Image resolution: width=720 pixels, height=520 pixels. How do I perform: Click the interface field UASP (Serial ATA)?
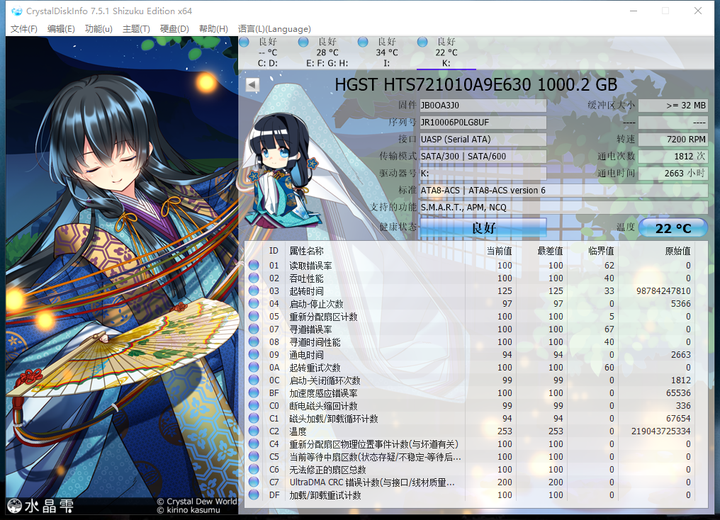coord(483,140)
